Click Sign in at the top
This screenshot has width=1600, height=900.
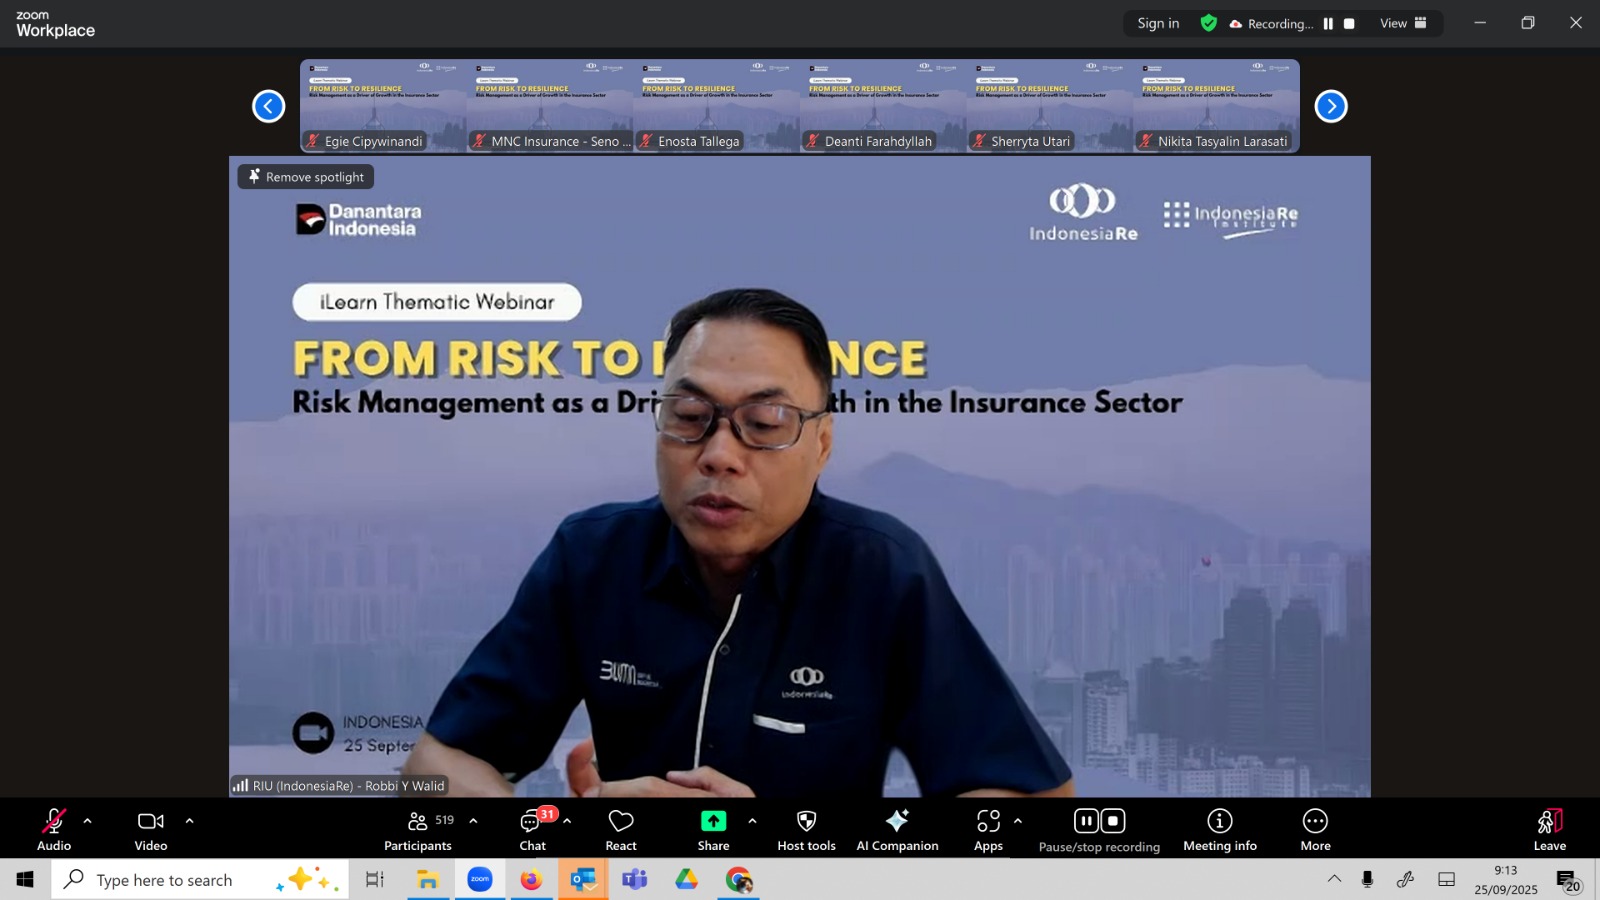click(1158, 23)
